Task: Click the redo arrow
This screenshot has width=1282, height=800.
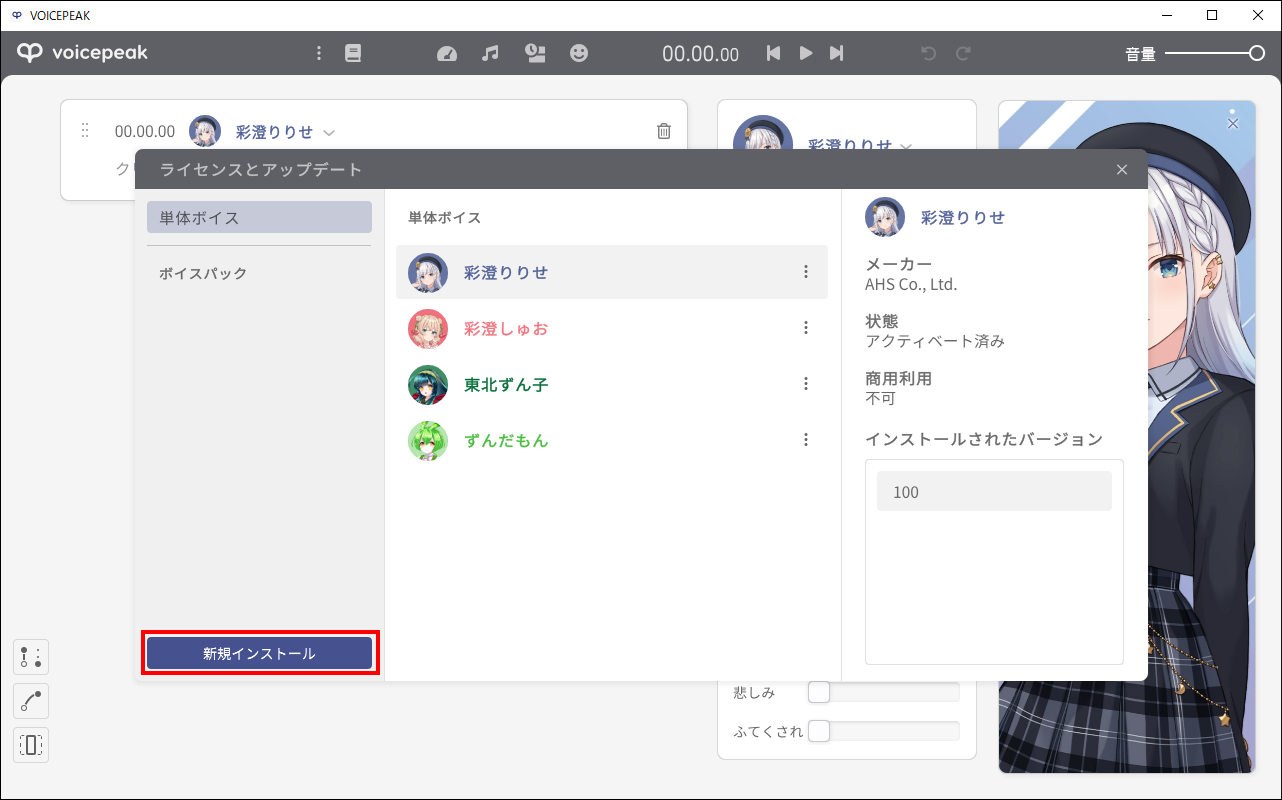Action: pos(964,53)
